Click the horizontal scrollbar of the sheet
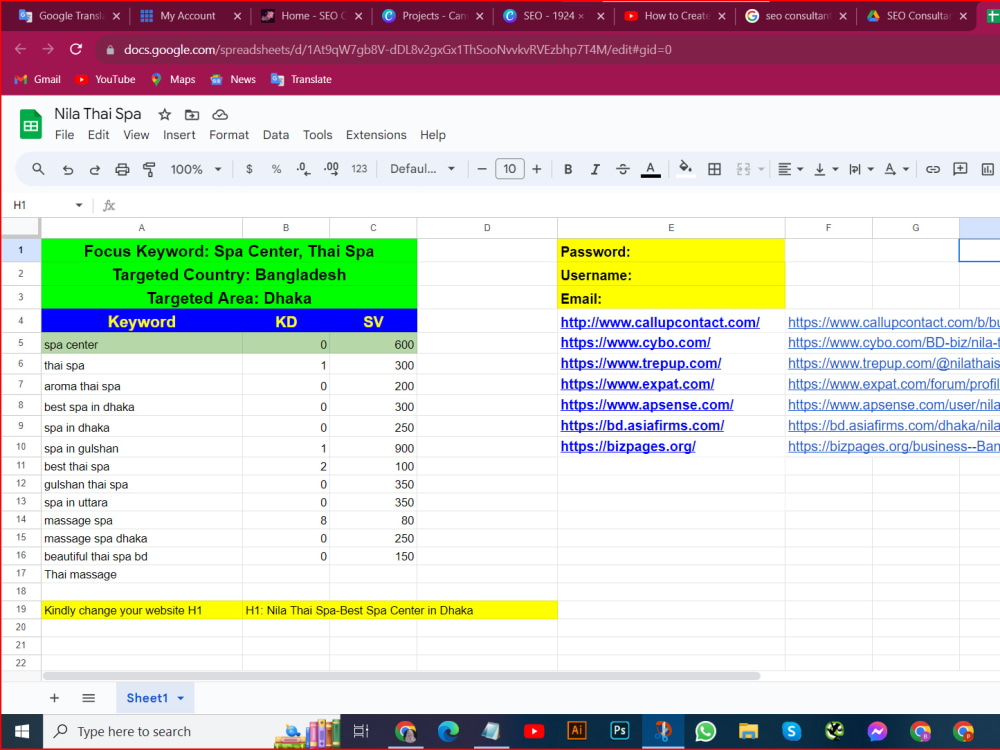Viewport: 1000px width, 750px height. pyautogui.click(x=401, y=675)
